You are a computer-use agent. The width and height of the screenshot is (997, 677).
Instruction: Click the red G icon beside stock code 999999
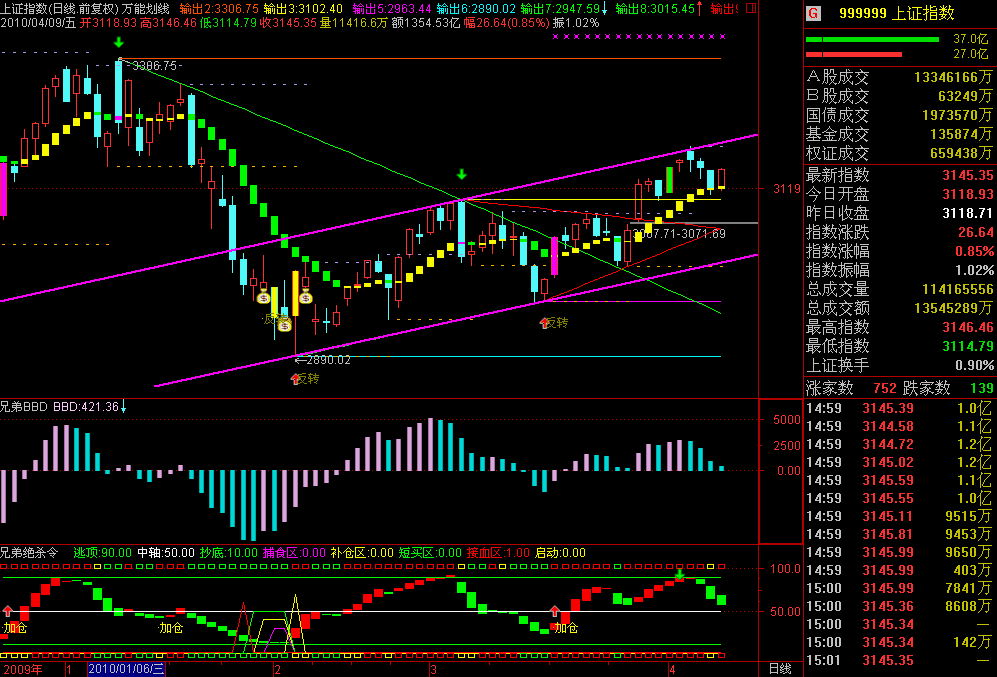(x=813, y=13)
